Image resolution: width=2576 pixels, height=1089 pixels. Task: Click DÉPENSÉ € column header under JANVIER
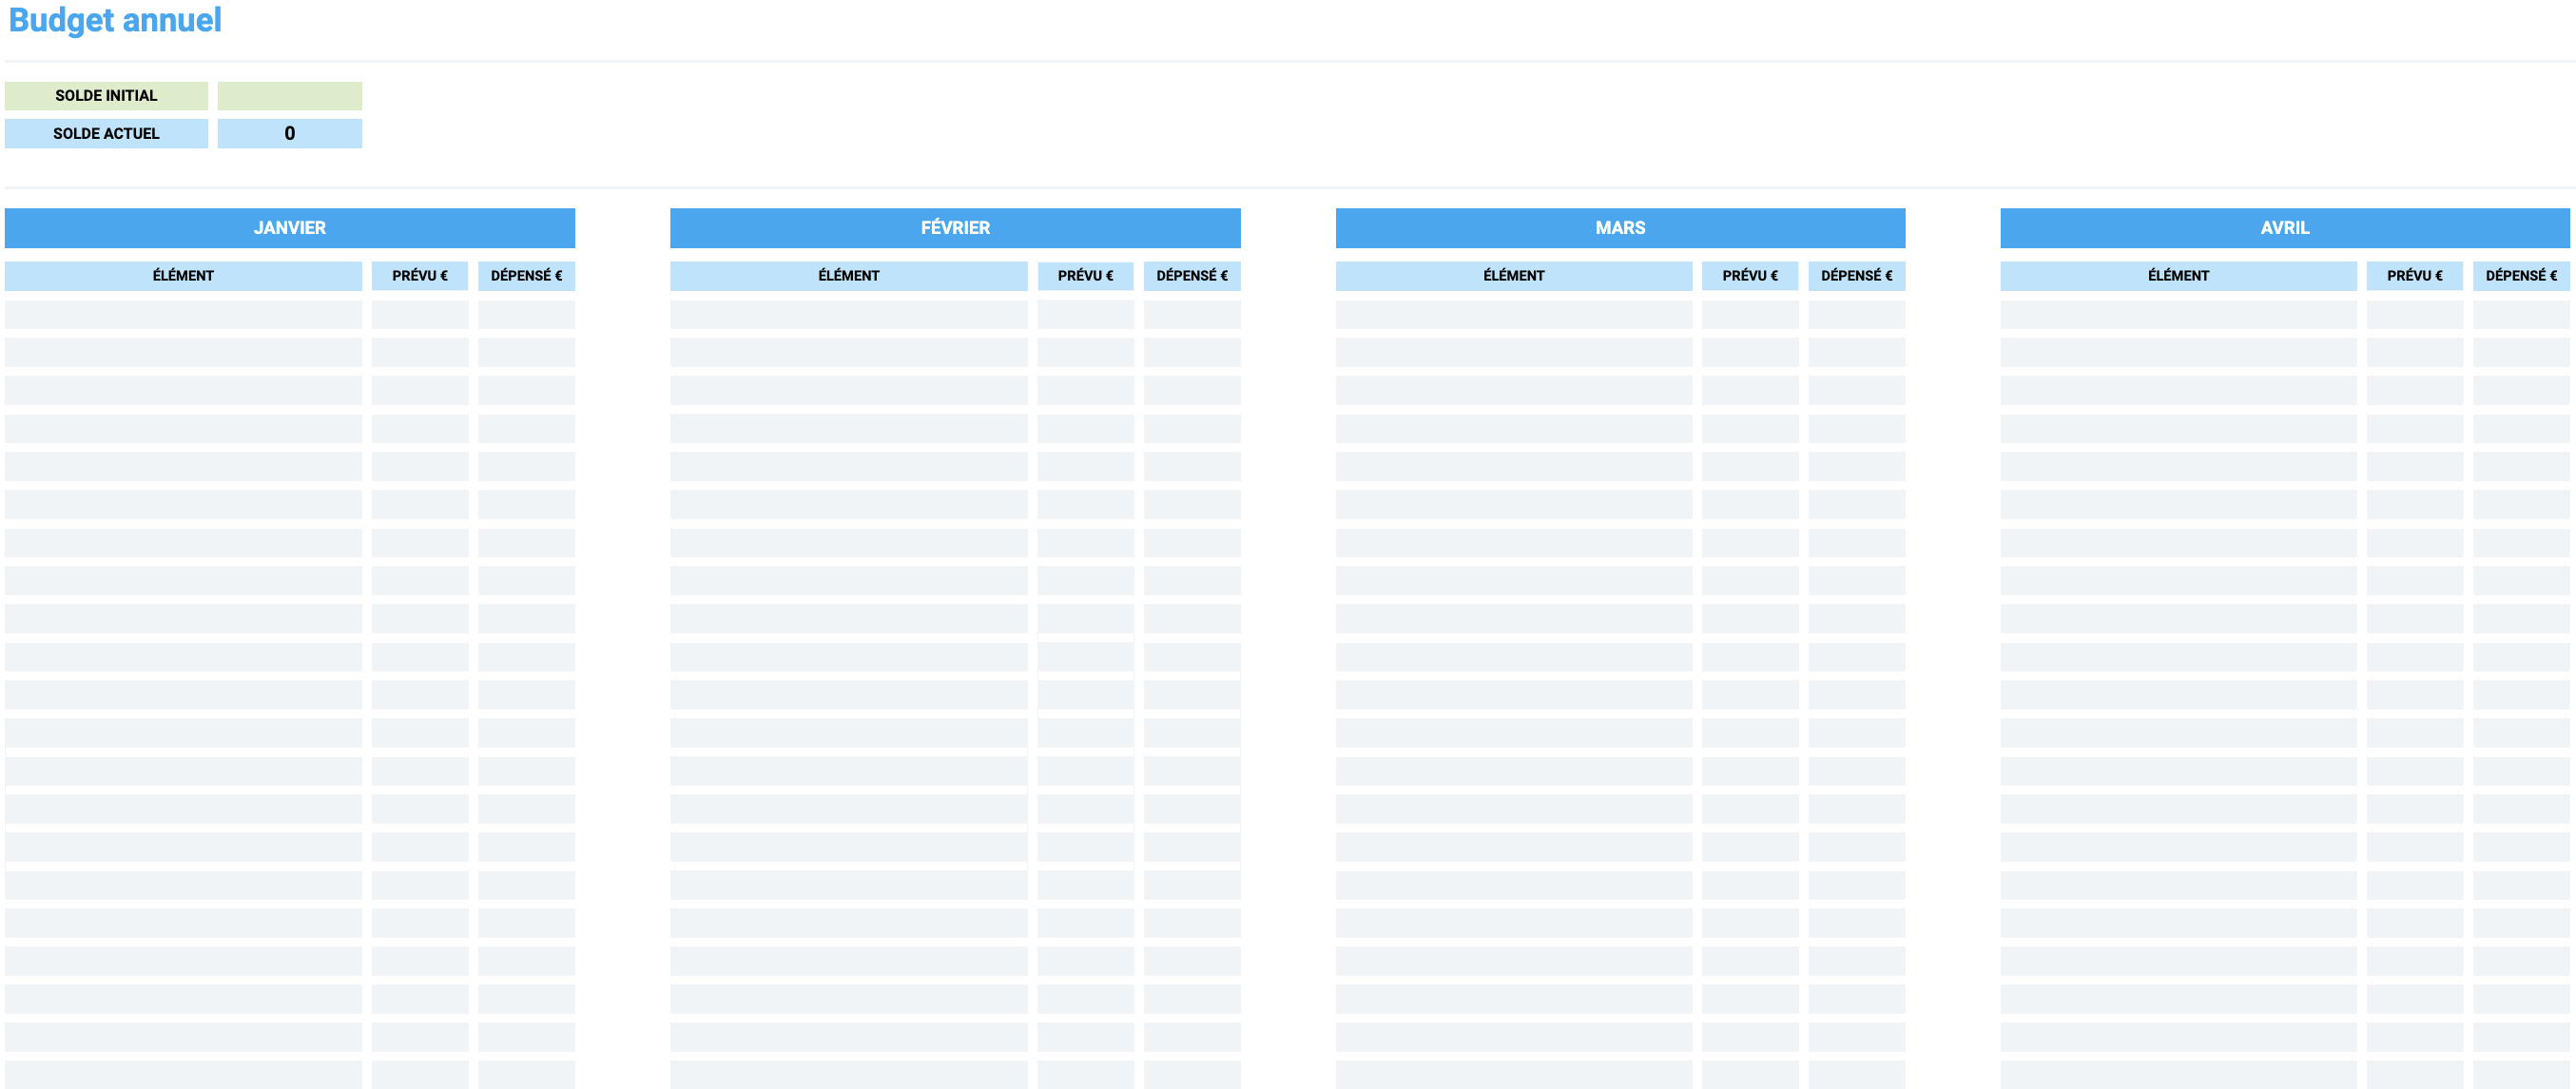tap(527, 276)
